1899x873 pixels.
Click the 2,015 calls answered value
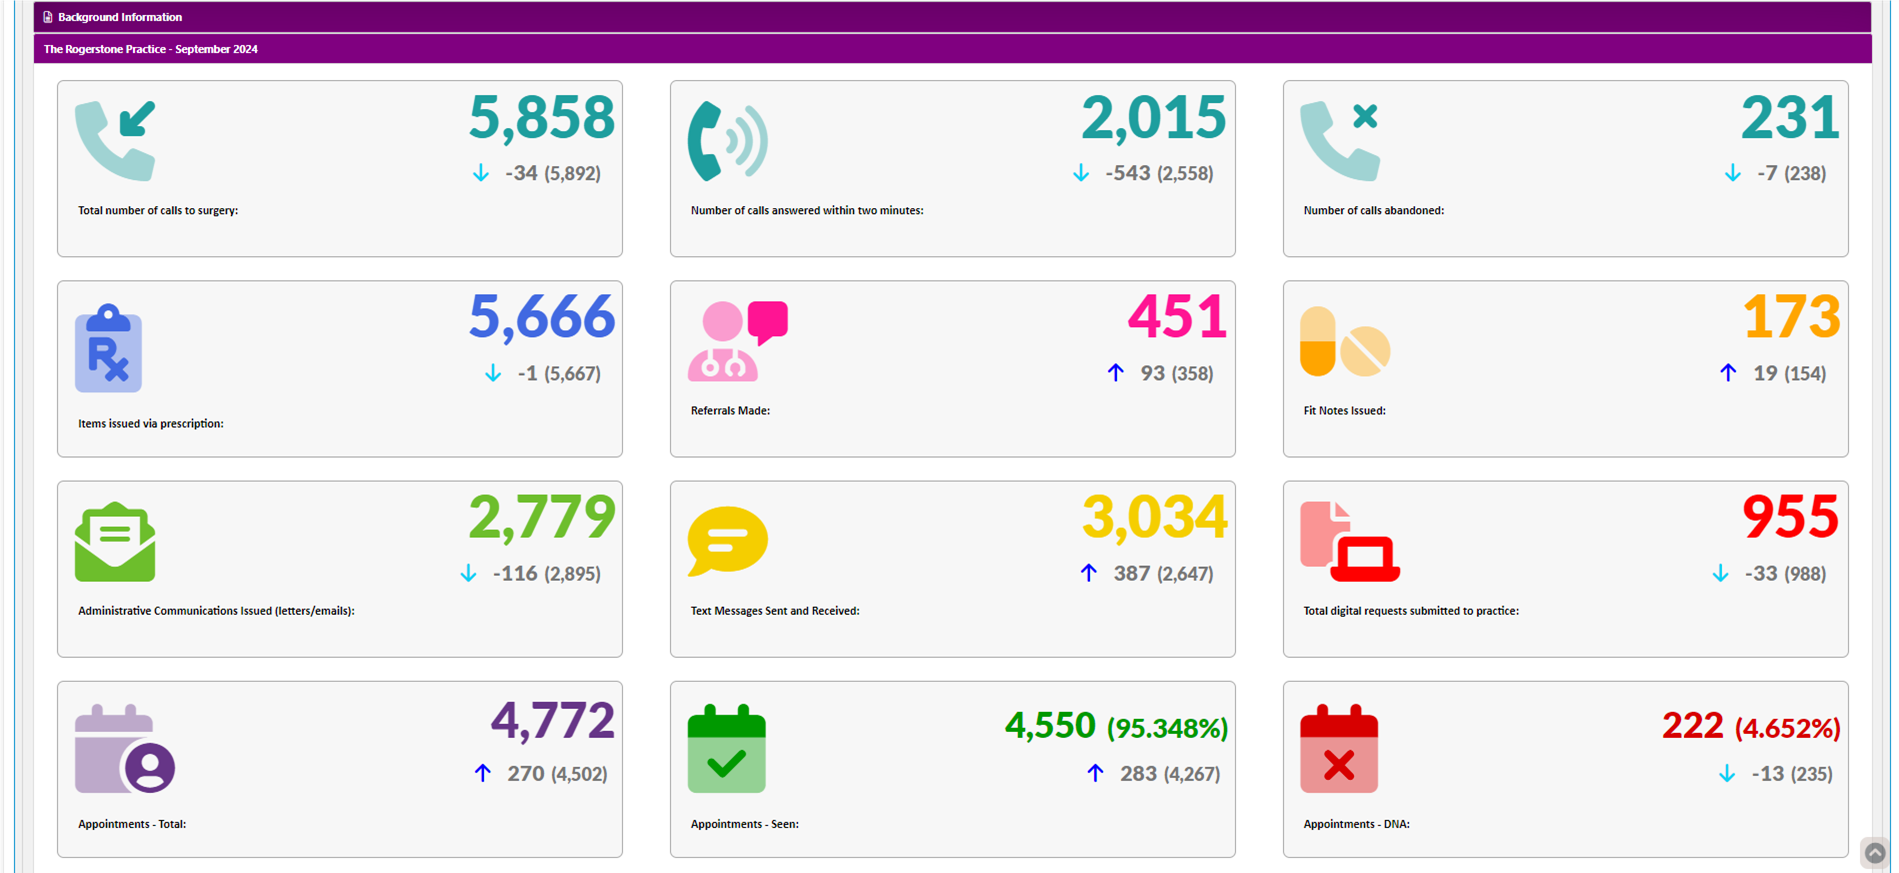1153,117
